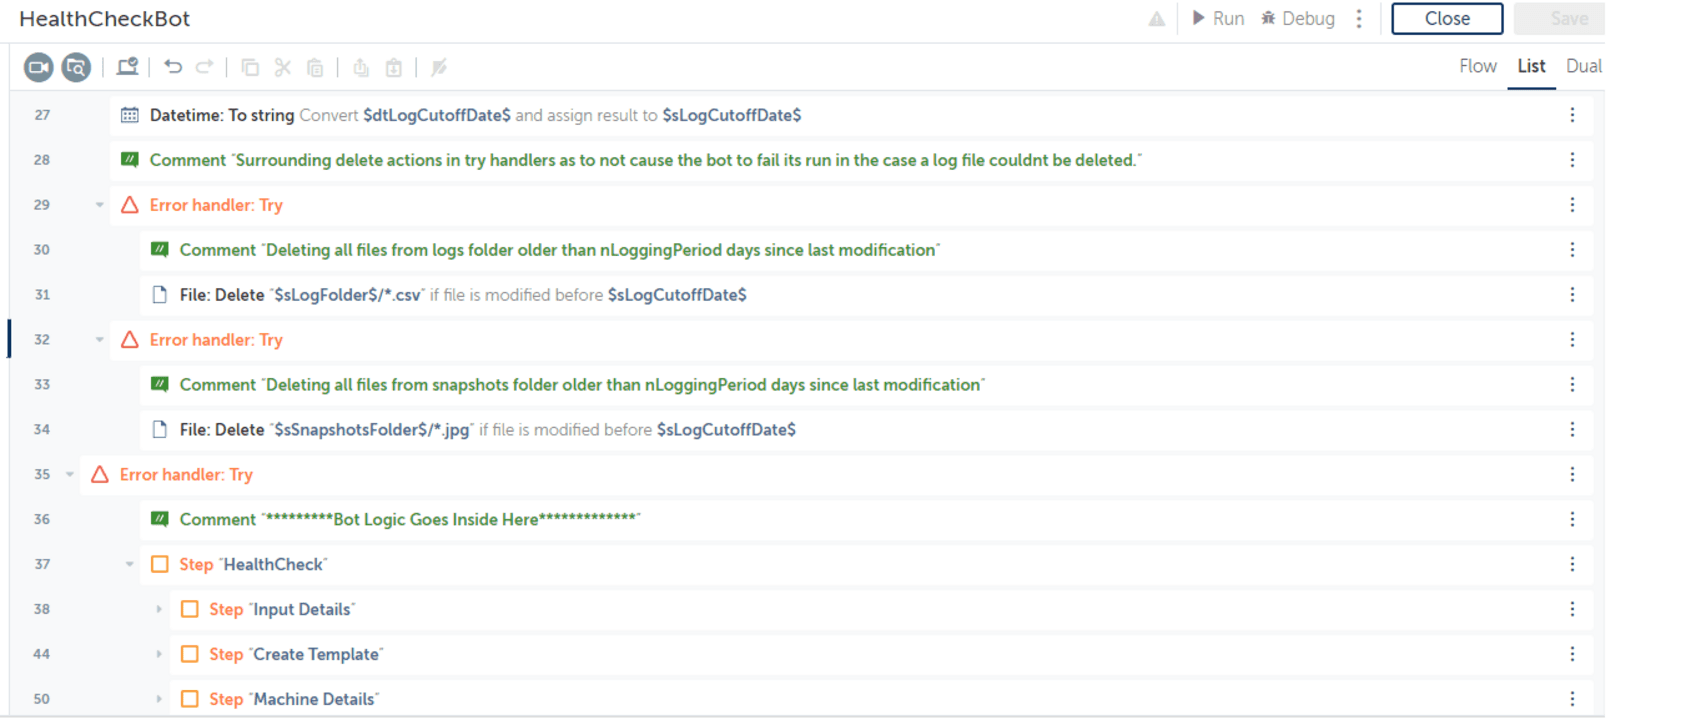Cut selected action with scissors icon

tap(283, 67)
